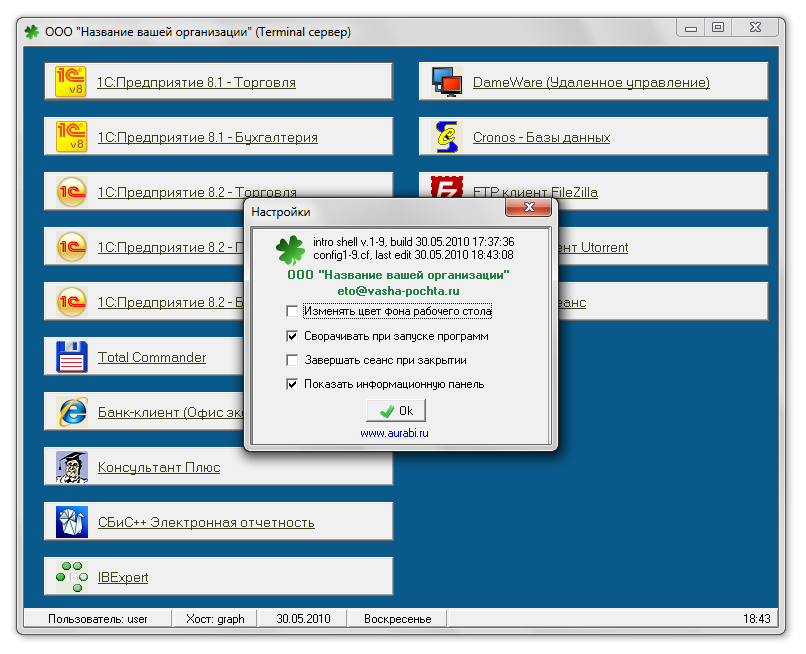
Task: Close the Настройки dialog
Action: tap(528, 207)
